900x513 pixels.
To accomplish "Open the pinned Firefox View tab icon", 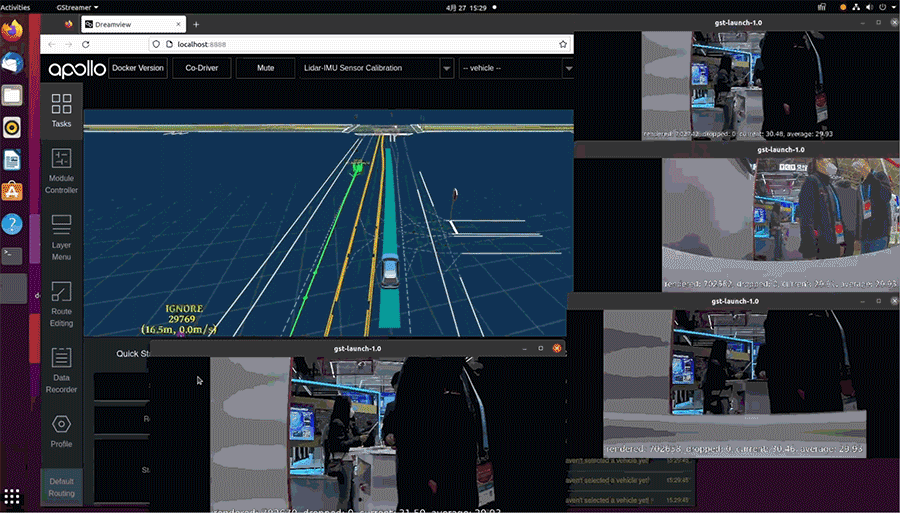I will 69,24.
